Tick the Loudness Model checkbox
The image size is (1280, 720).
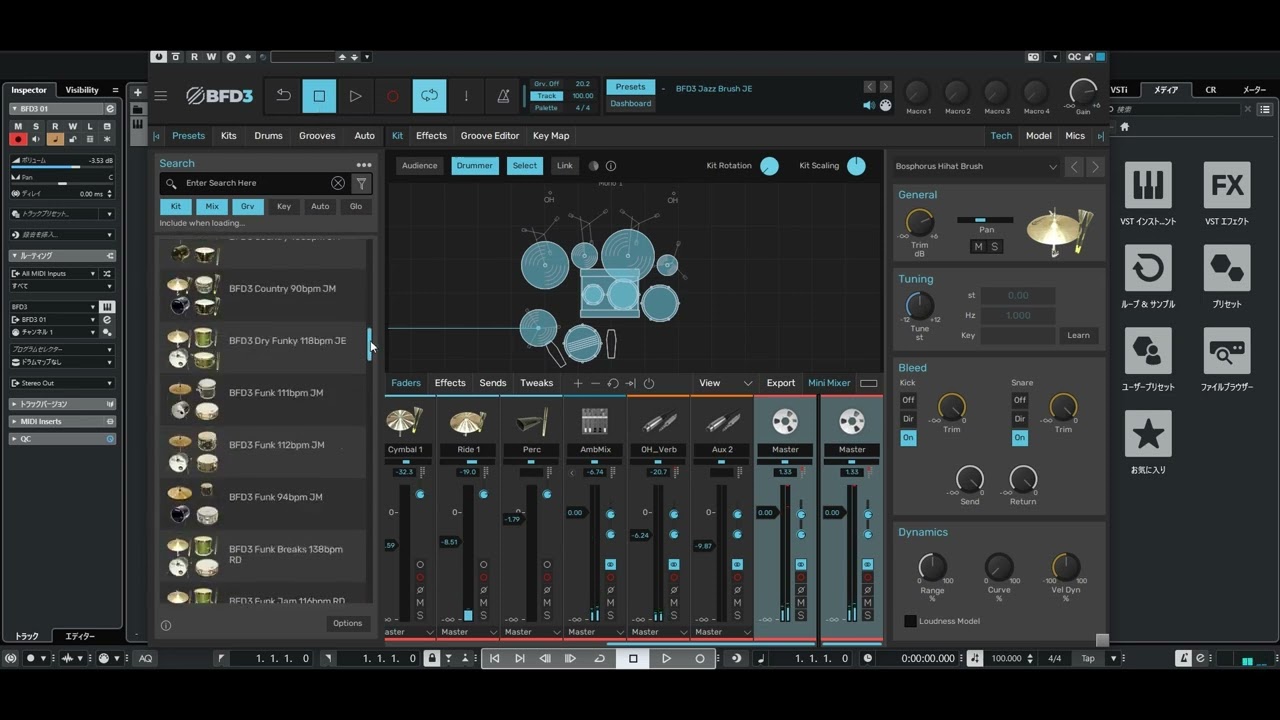(x=910, y=621)
